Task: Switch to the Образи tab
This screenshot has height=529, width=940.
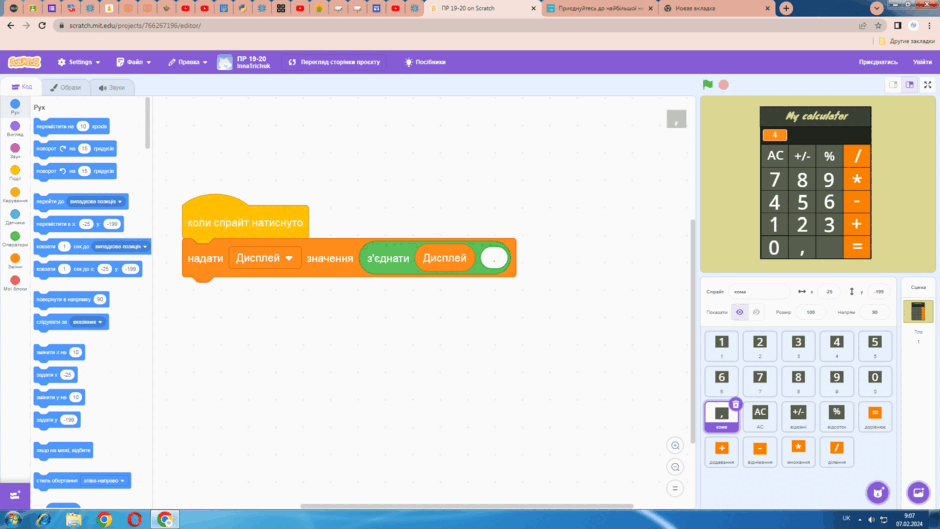Action: pyautogui.click(x=65, y=88)
